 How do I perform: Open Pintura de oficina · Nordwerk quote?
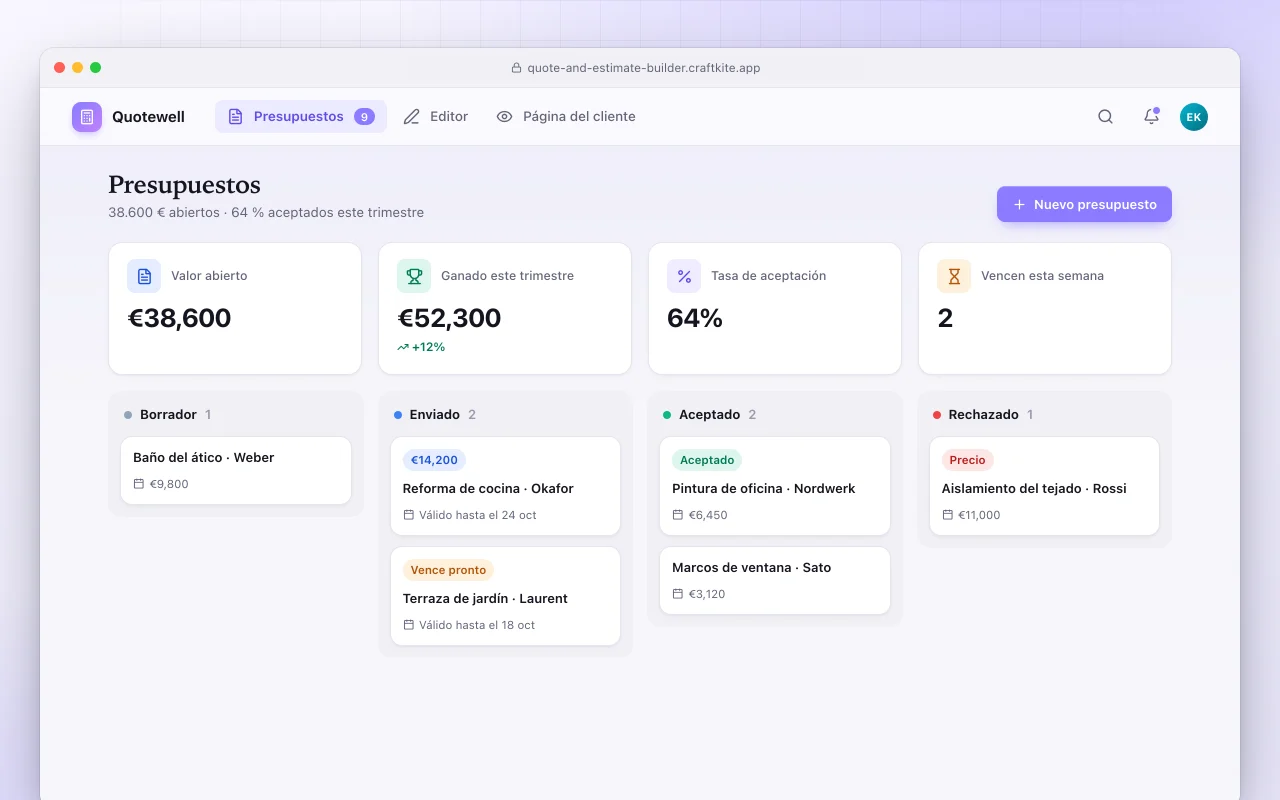point(775,486)
